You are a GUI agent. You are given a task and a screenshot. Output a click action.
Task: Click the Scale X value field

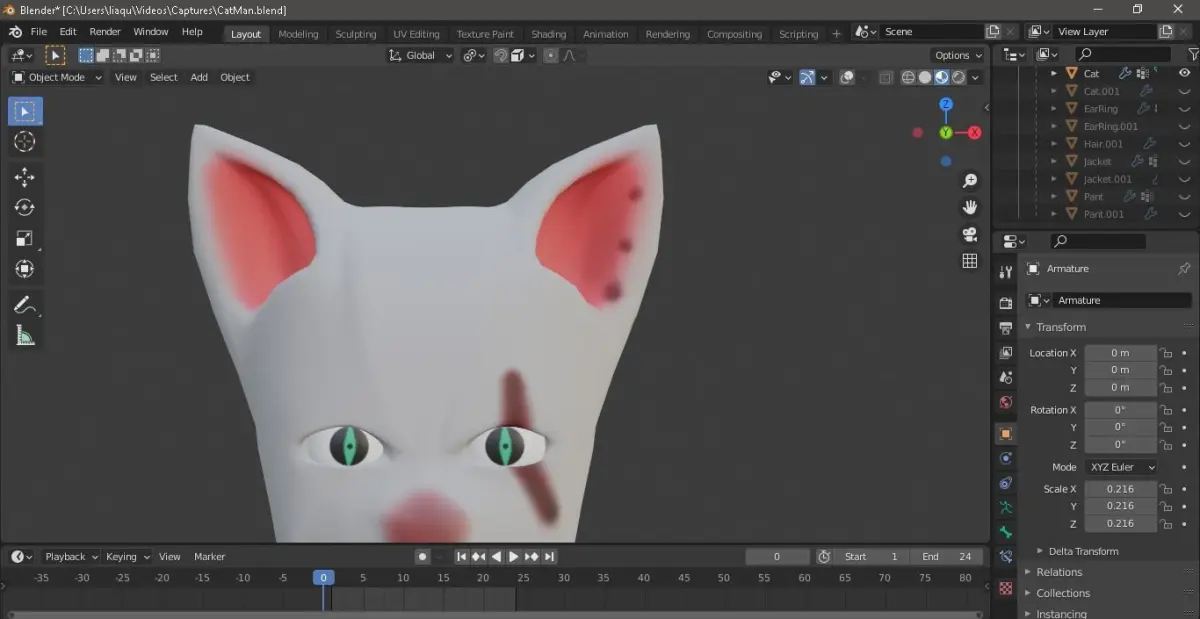pos(1120,489)
